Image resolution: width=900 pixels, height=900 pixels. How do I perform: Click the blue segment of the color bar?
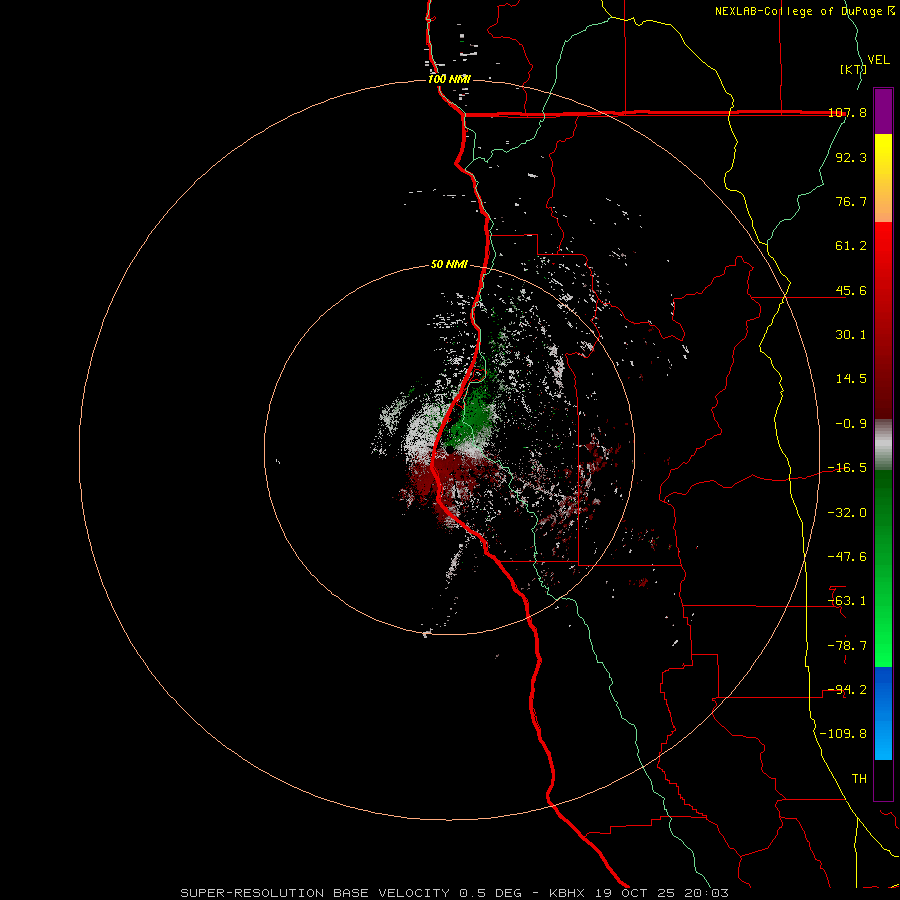point(883,713)
